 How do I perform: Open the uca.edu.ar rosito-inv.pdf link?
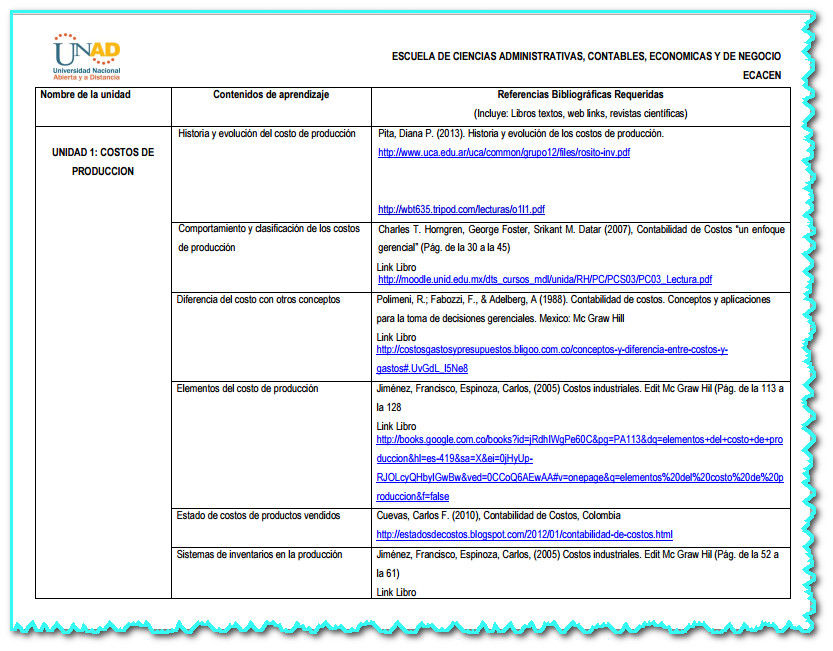[504, 153]
